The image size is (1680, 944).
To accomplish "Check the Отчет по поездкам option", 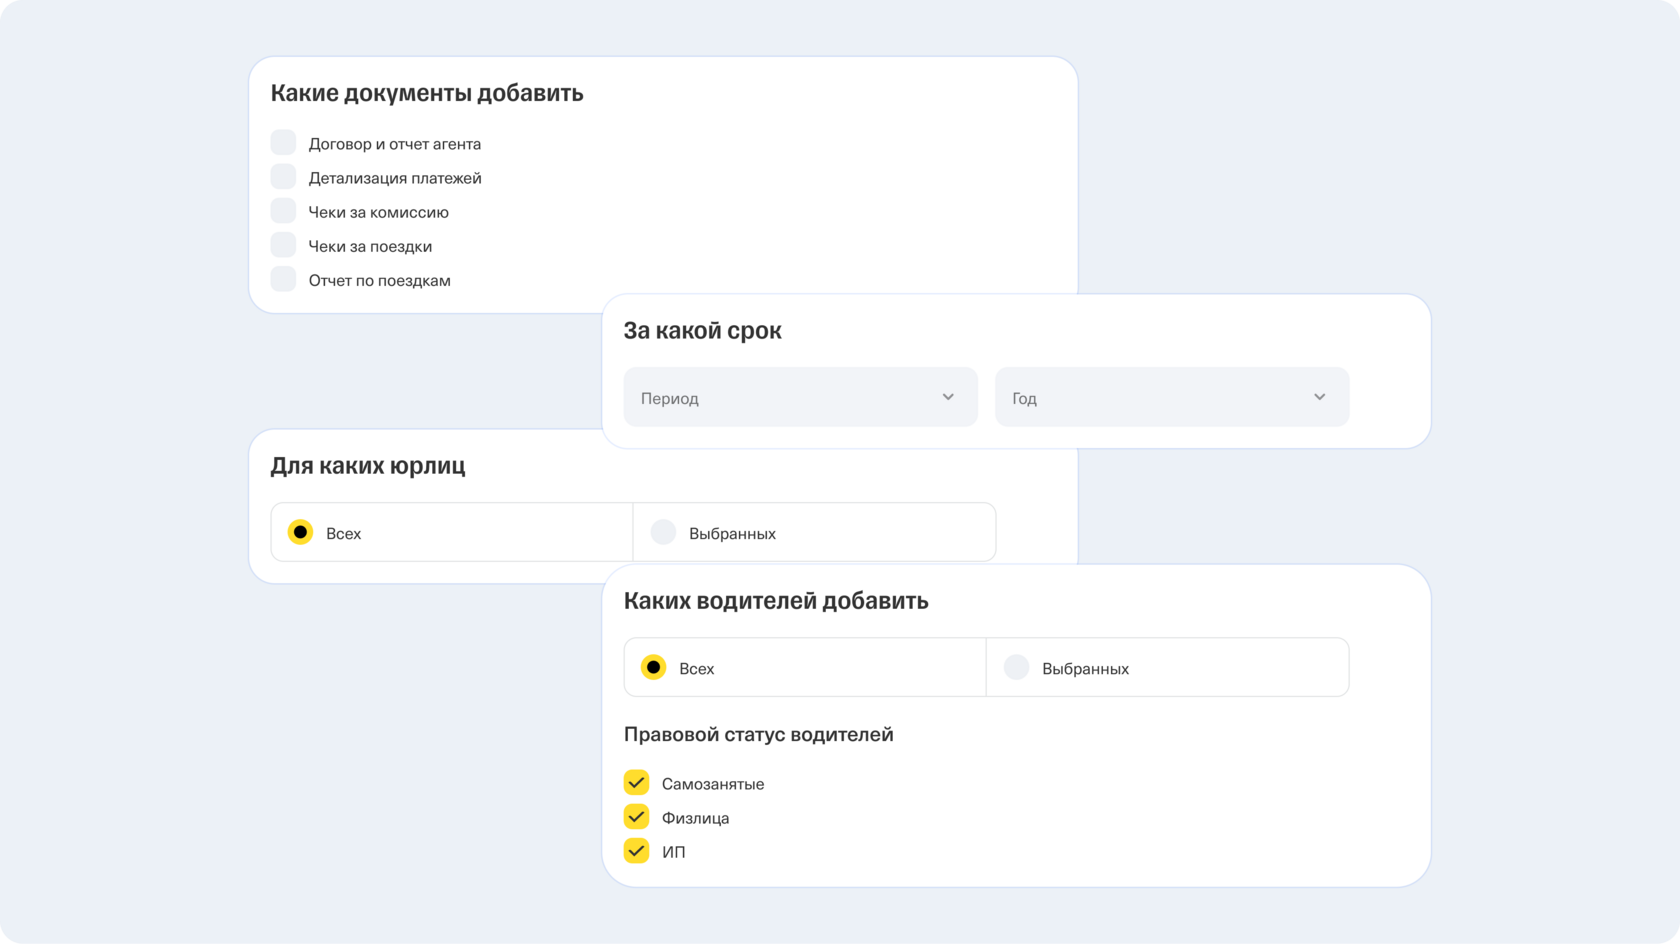I will 283,279.
